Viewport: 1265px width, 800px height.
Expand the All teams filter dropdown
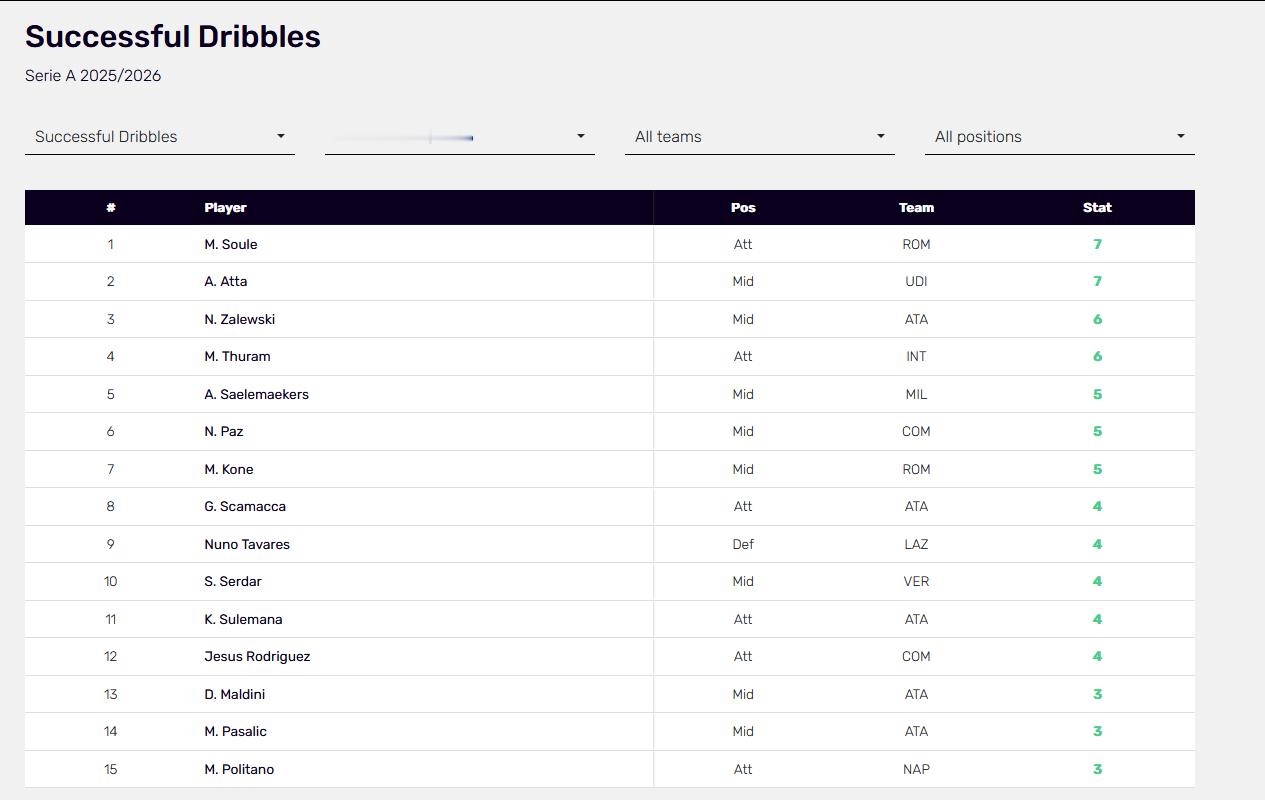[760, 137]
